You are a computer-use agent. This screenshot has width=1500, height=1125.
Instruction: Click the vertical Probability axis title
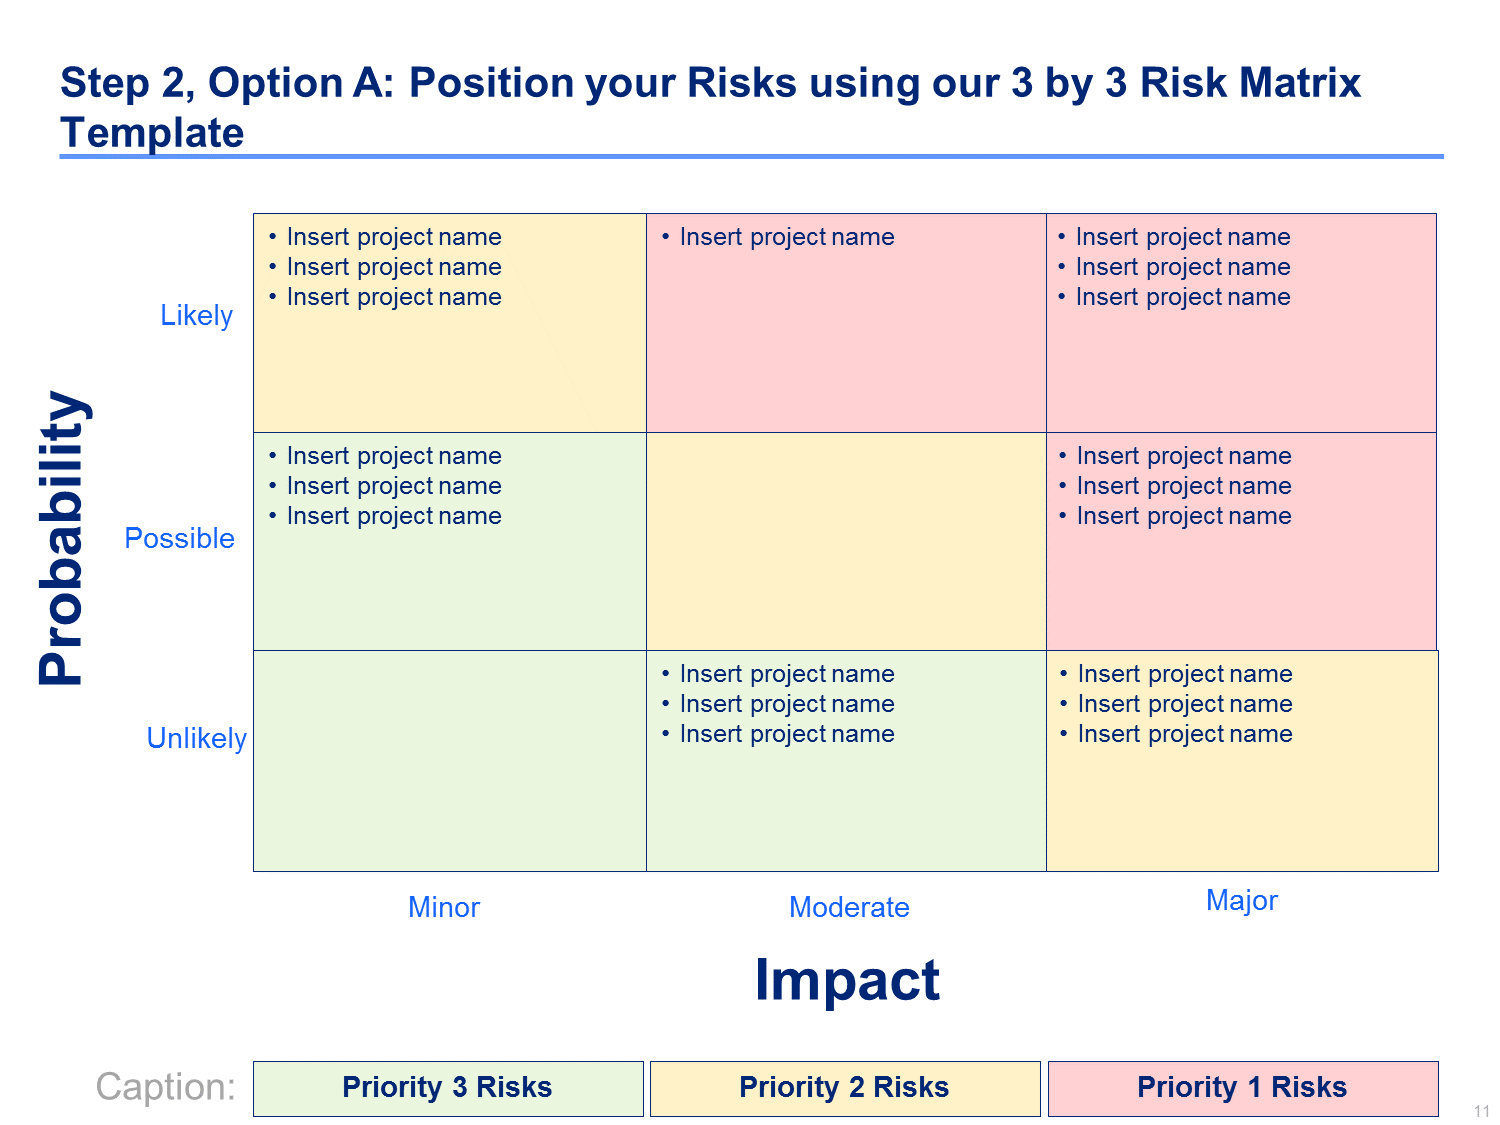(x=63, y=538)
